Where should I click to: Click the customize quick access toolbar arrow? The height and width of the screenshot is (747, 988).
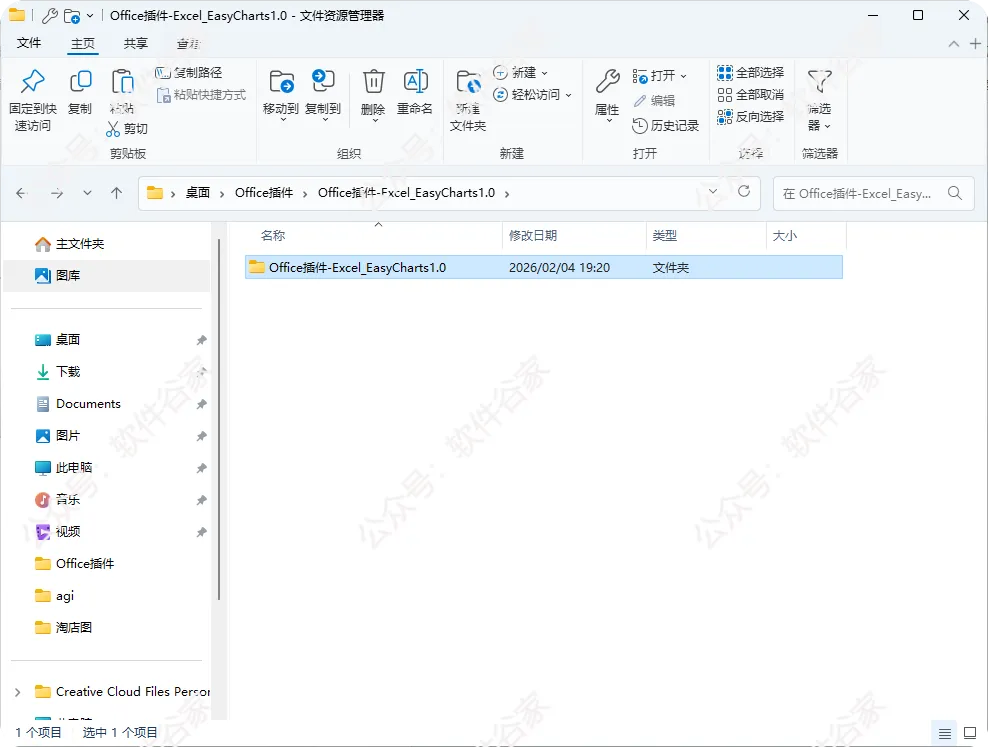(x=90, y=16)
